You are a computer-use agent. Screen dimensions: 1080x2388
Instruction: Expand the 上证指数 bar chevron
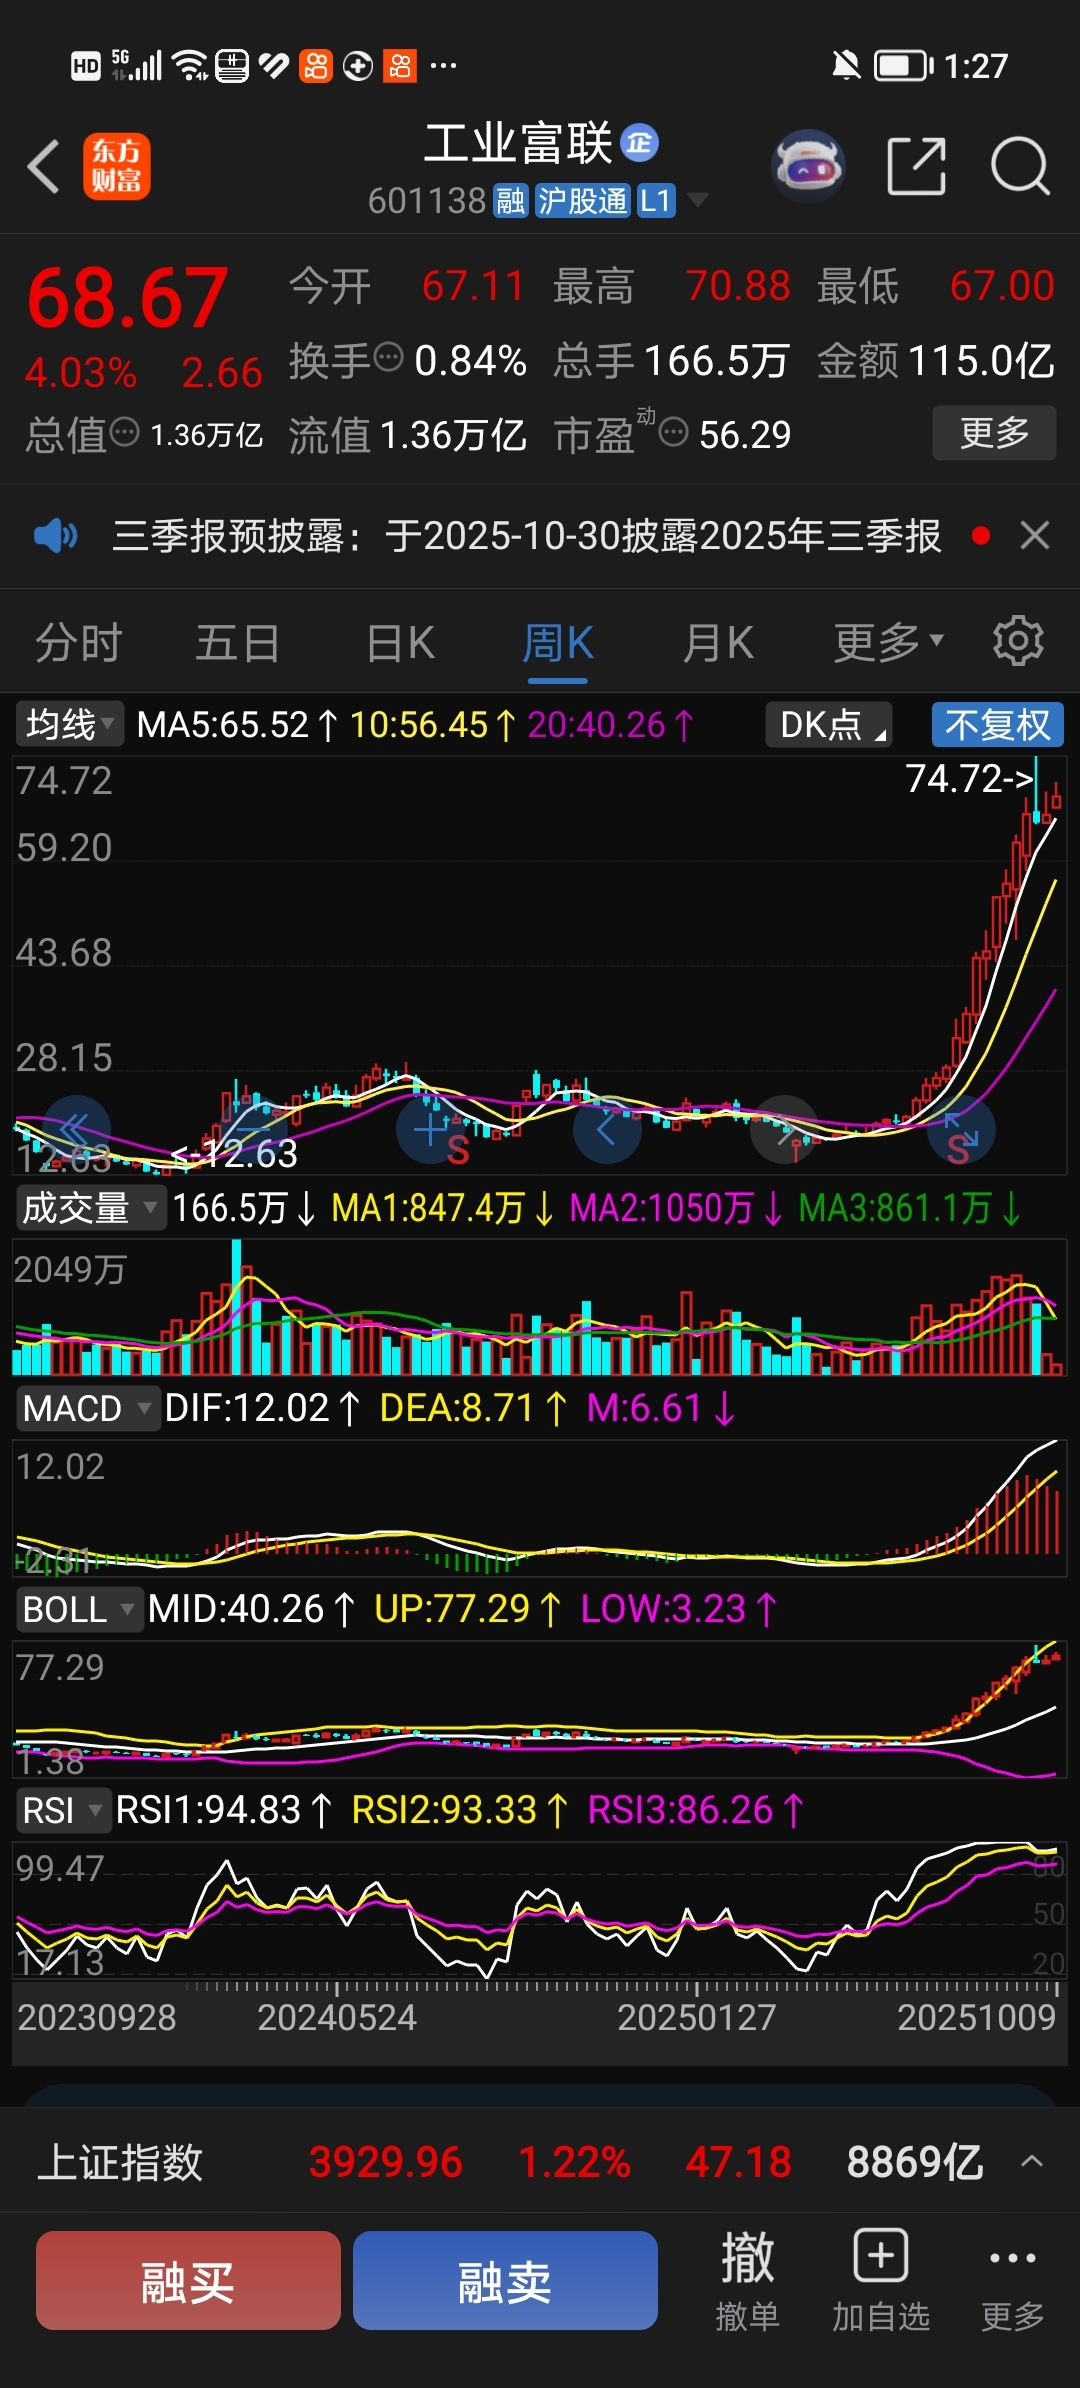(1032, 2162)
